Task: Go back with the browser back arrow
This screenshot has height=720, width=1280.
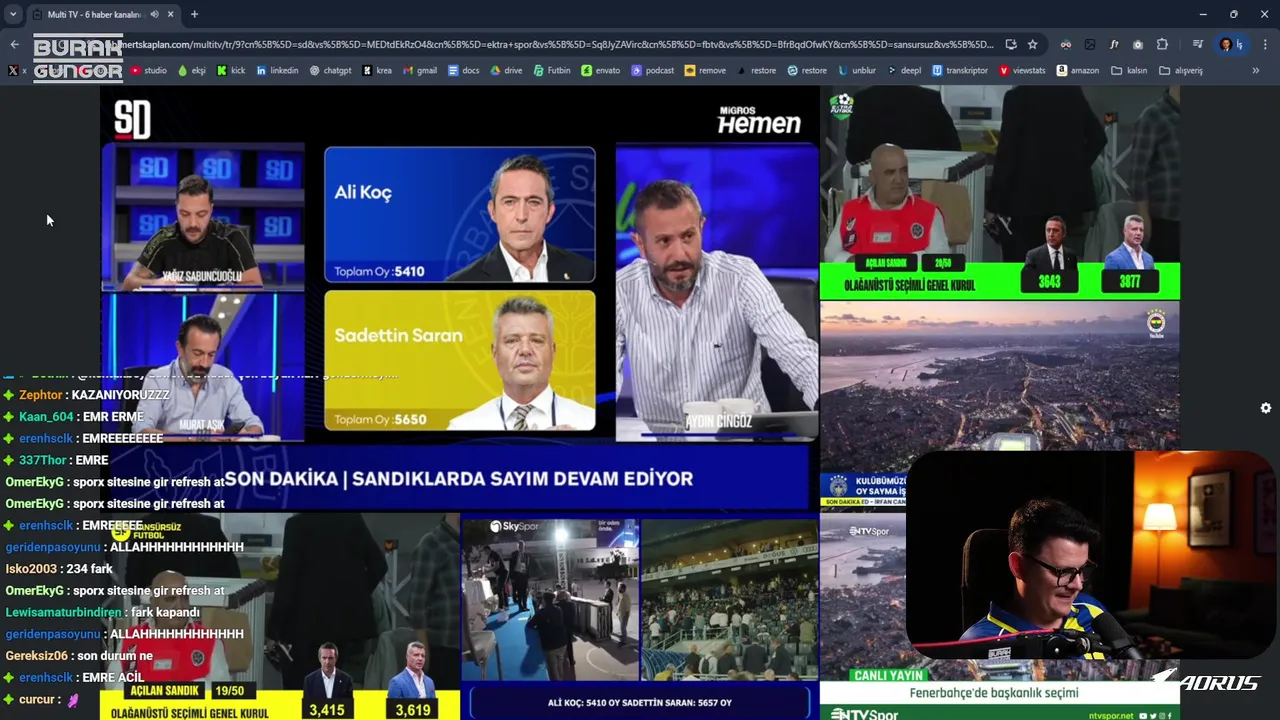Action: coord(14,44)
